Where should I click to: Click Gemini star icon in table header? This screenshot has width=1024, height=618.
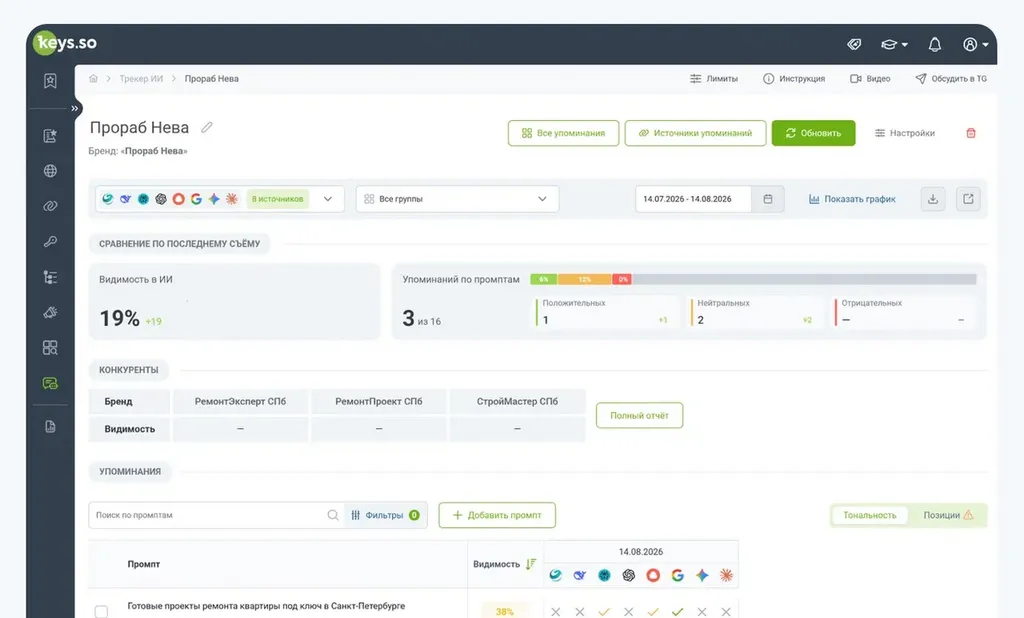[702, 576]
